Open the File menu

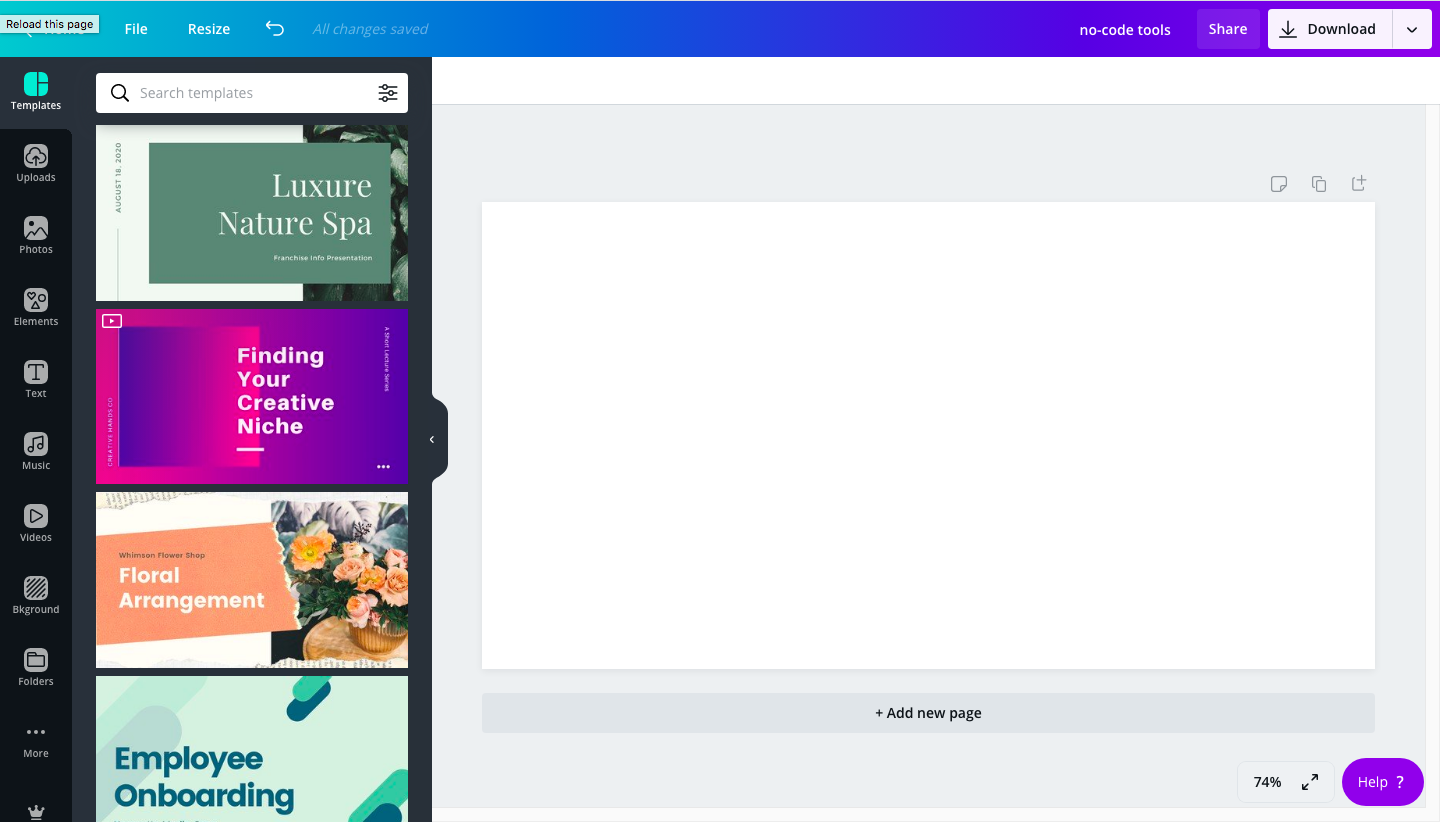136,29
